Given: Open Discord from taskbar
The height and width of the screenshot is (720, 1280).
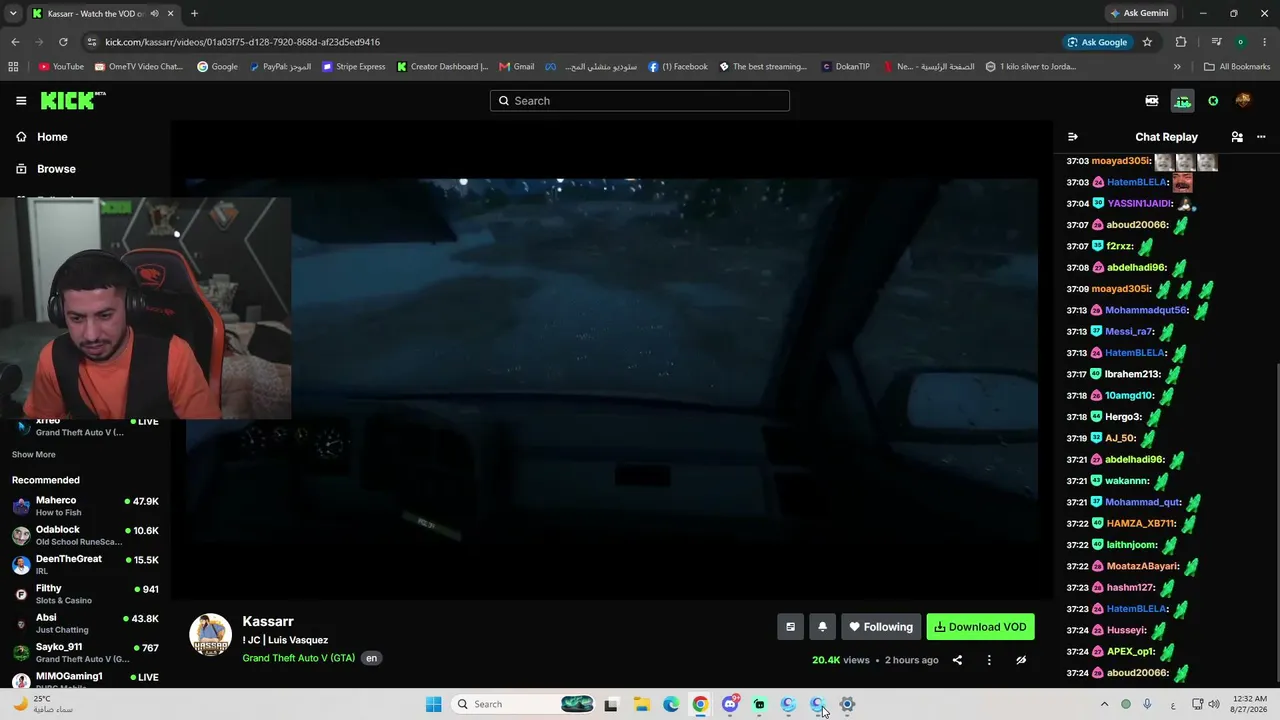Looking at the screenshot, I should [730, 704].
